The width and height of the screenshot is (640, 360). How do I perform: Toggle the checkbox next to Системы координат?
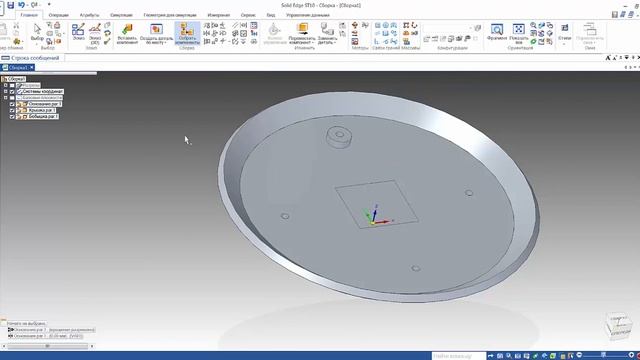tap(12, 91)
